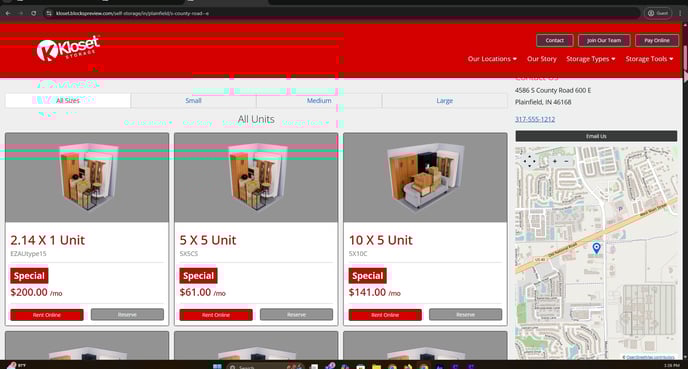Open the Our Story page
Image resolution: width=688 pixels, height=369 pixels.
(541, 59)
